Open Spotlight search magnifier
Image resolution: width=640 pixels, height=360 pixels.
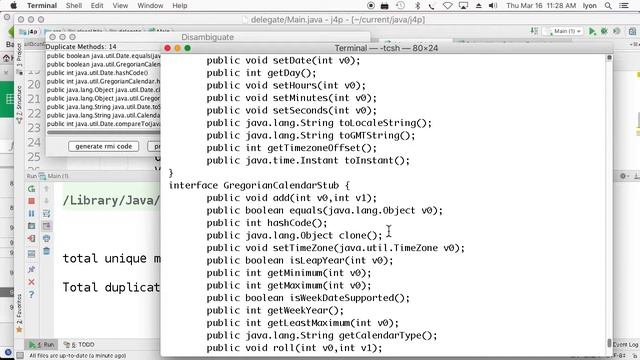(608, 6)
